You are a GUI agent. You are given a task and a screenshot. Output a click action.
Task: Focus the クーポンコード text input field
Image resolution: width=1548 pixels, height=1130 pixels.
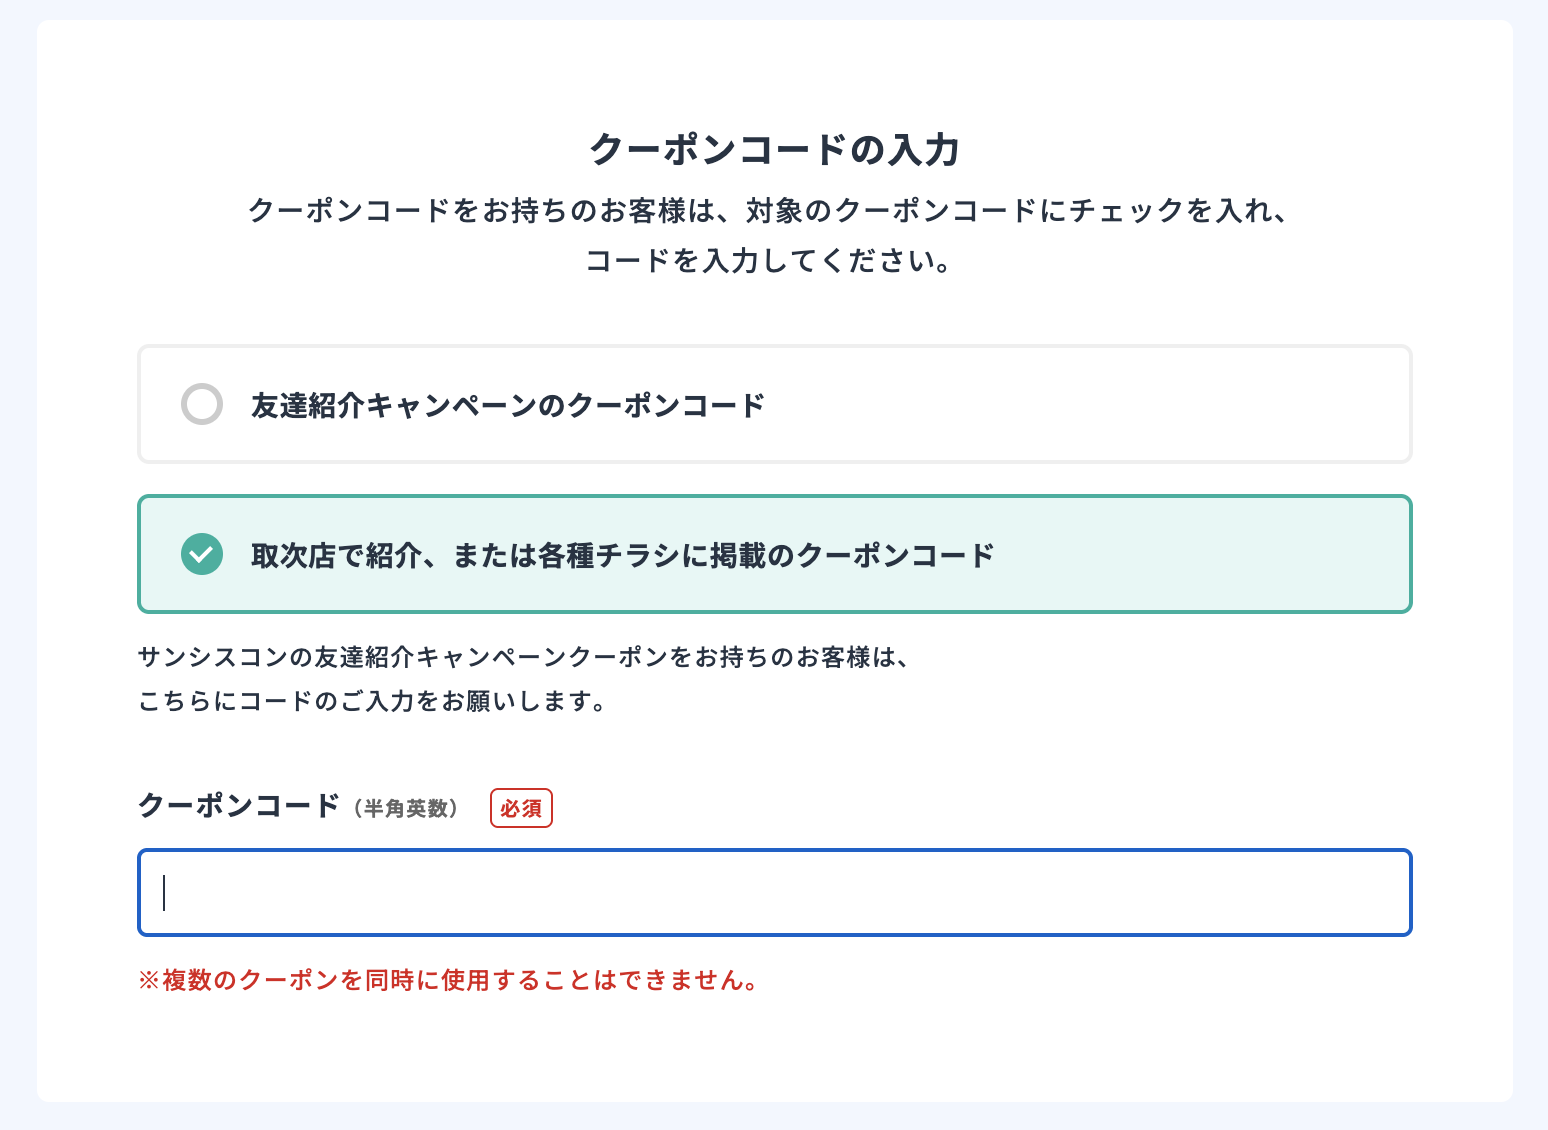point(774,893)
